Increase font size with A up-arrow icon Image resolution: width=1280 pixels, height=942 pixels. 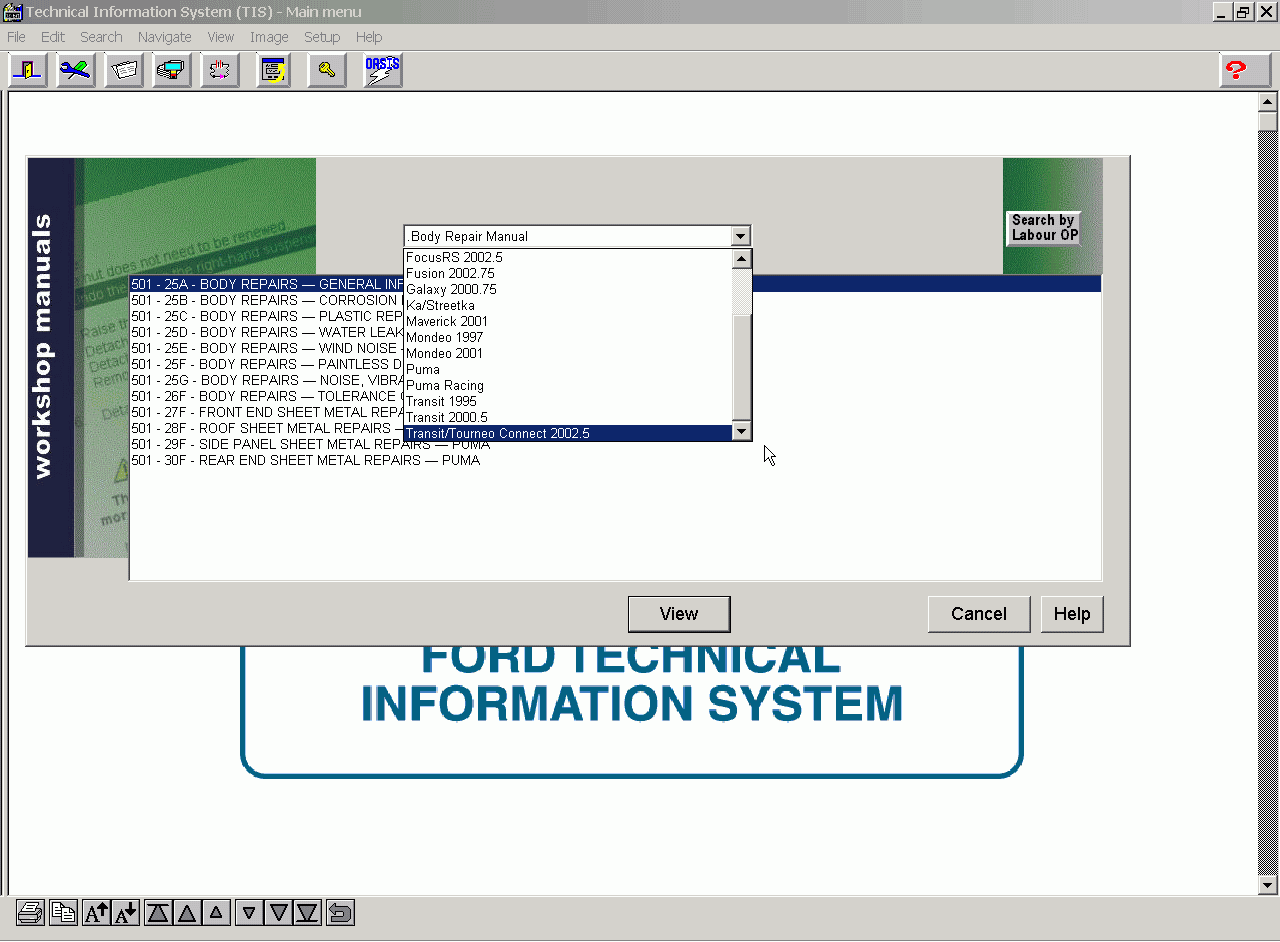point(96,912)
